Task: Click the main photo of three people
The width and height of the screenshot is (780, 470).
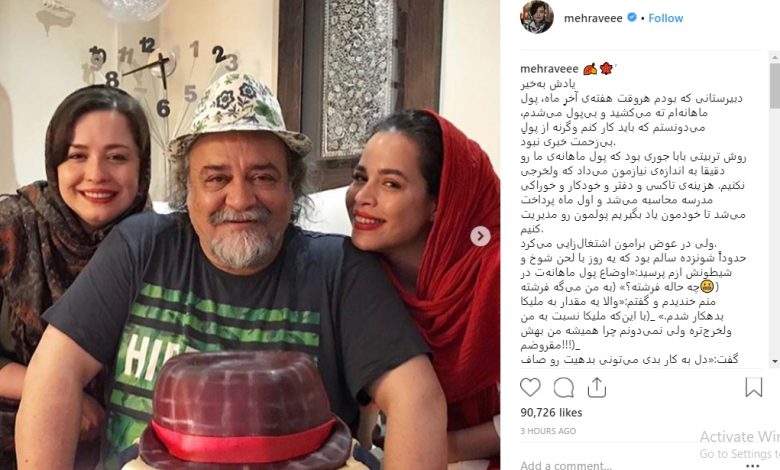Action: (250, 235)
